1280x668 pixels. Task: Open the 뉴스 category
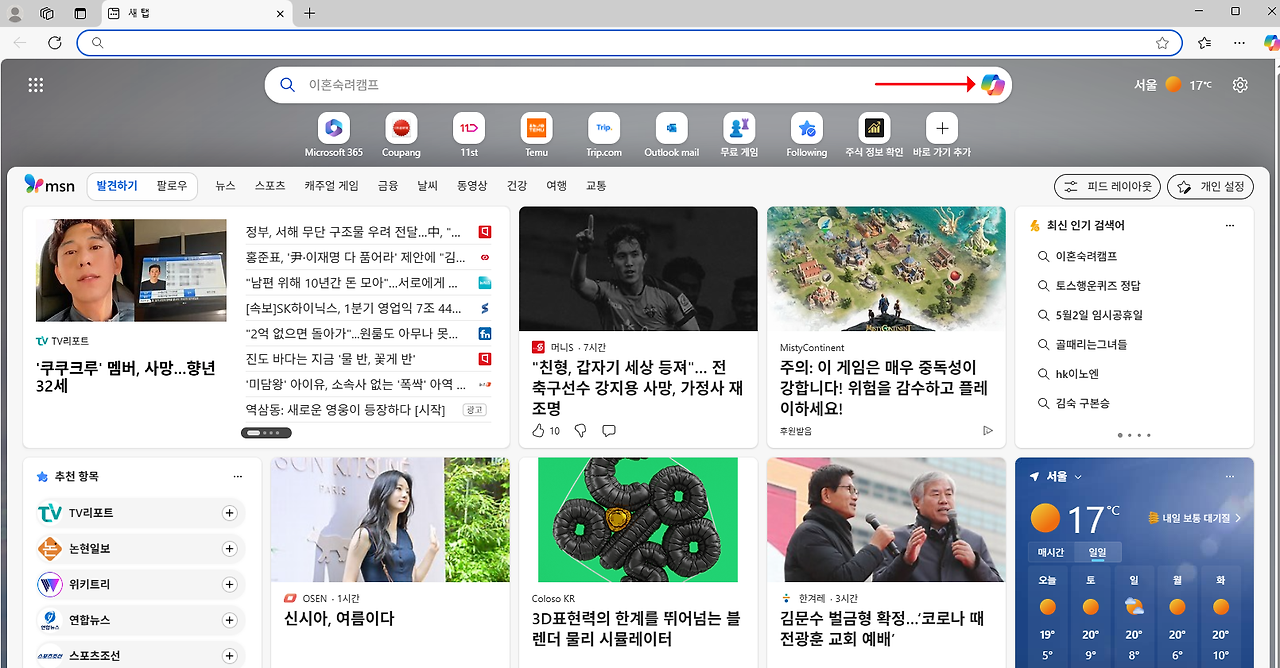(226, 186)
